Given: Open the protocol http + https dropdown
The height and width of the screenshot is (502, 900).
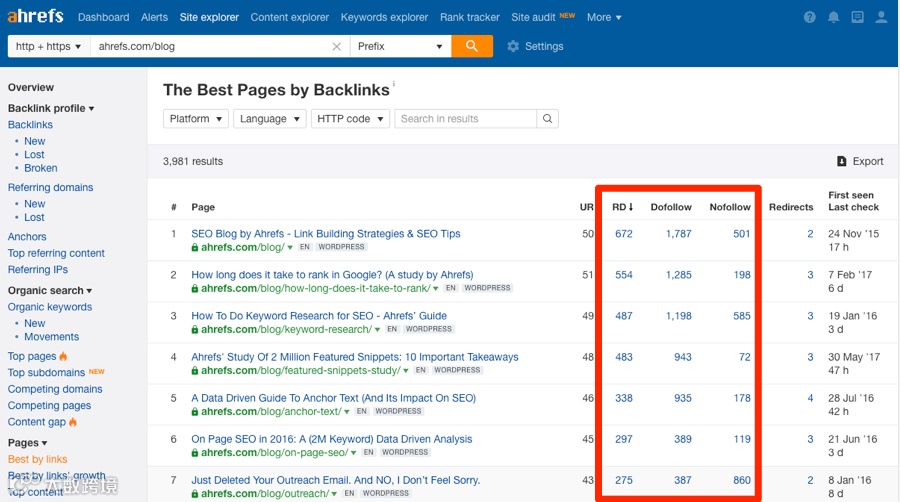Looking at the screenshot, I should [x=49, y=46].
